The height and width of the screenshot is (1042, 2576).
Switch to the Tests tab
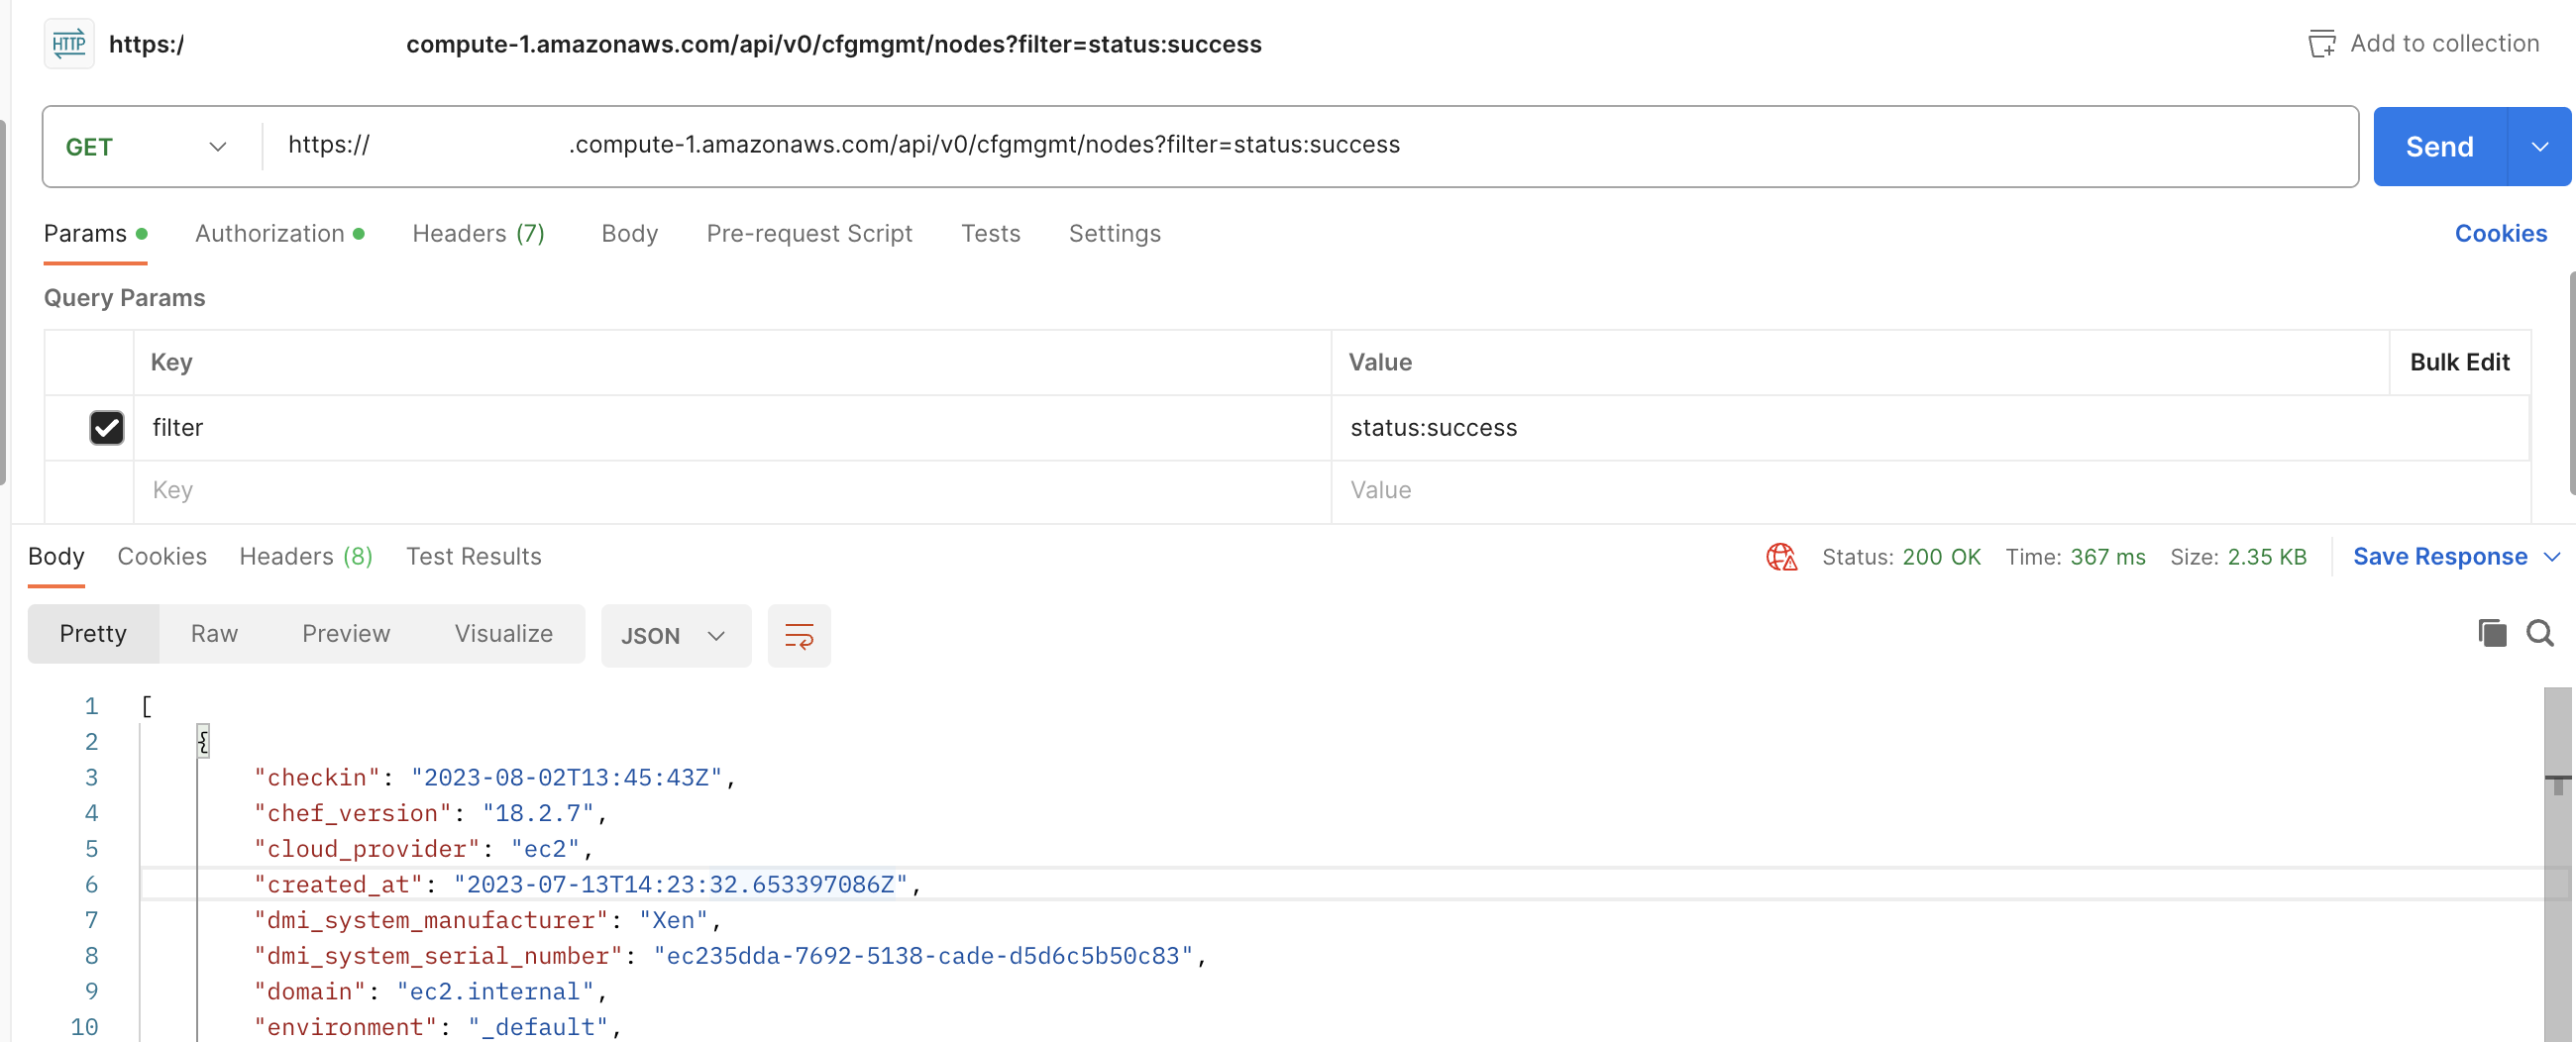(x=989, y=234)
